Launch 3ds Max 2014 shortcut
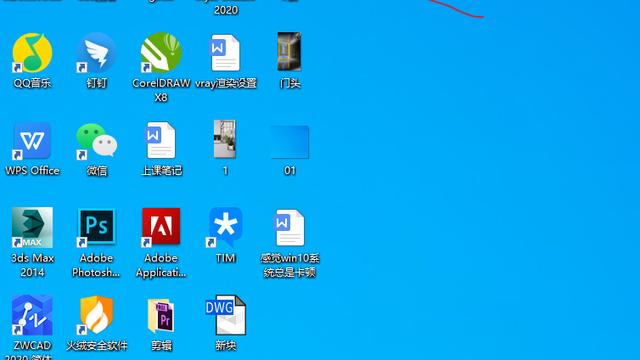This screenshot has height=360, width=640. point(32,227)
